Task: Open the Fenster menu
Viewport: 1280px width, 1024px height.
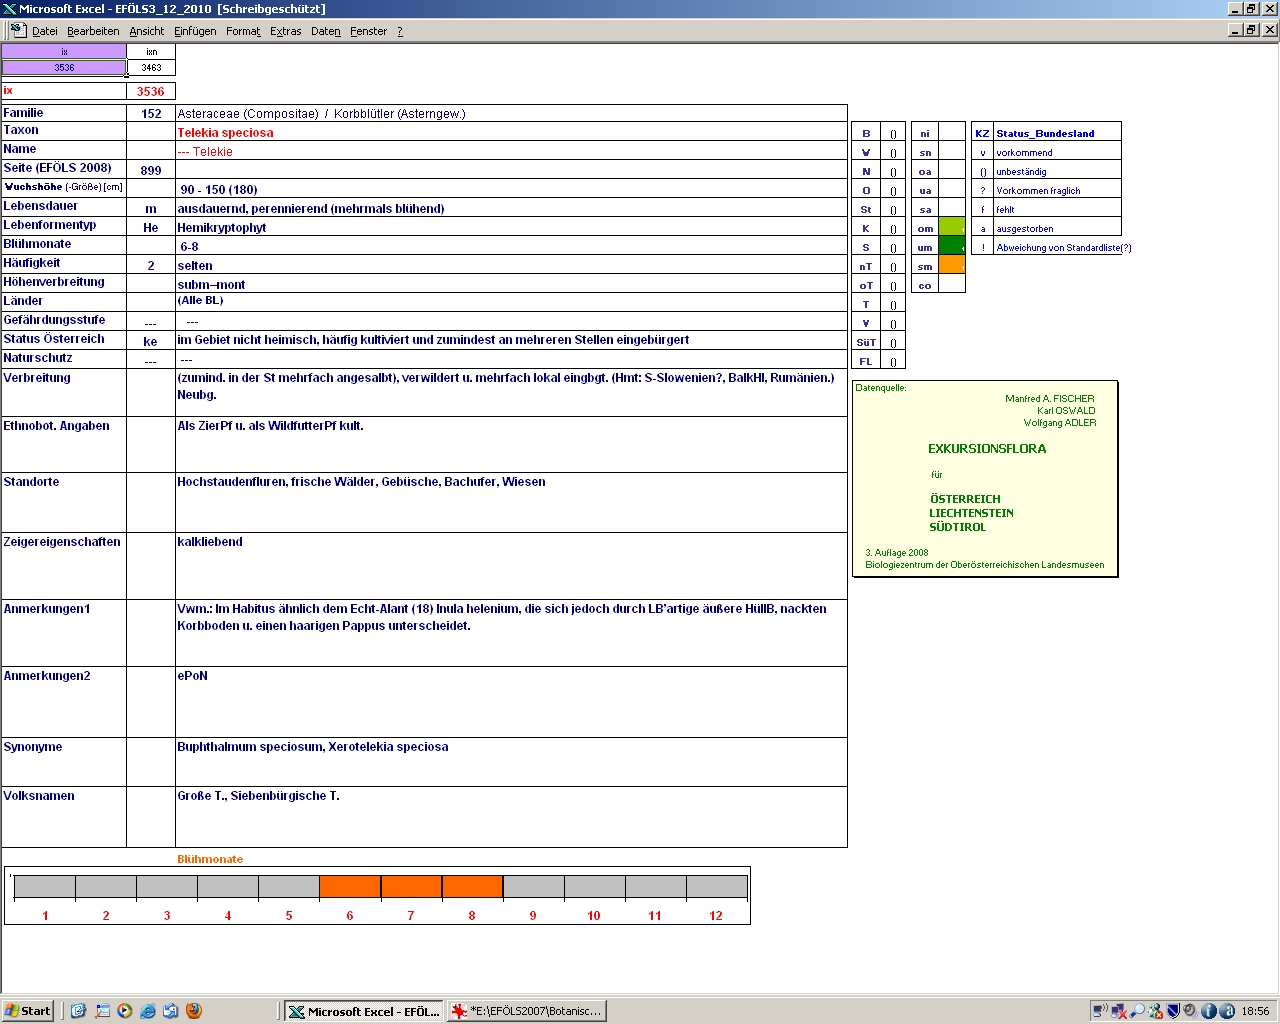Action: point(368,31)
